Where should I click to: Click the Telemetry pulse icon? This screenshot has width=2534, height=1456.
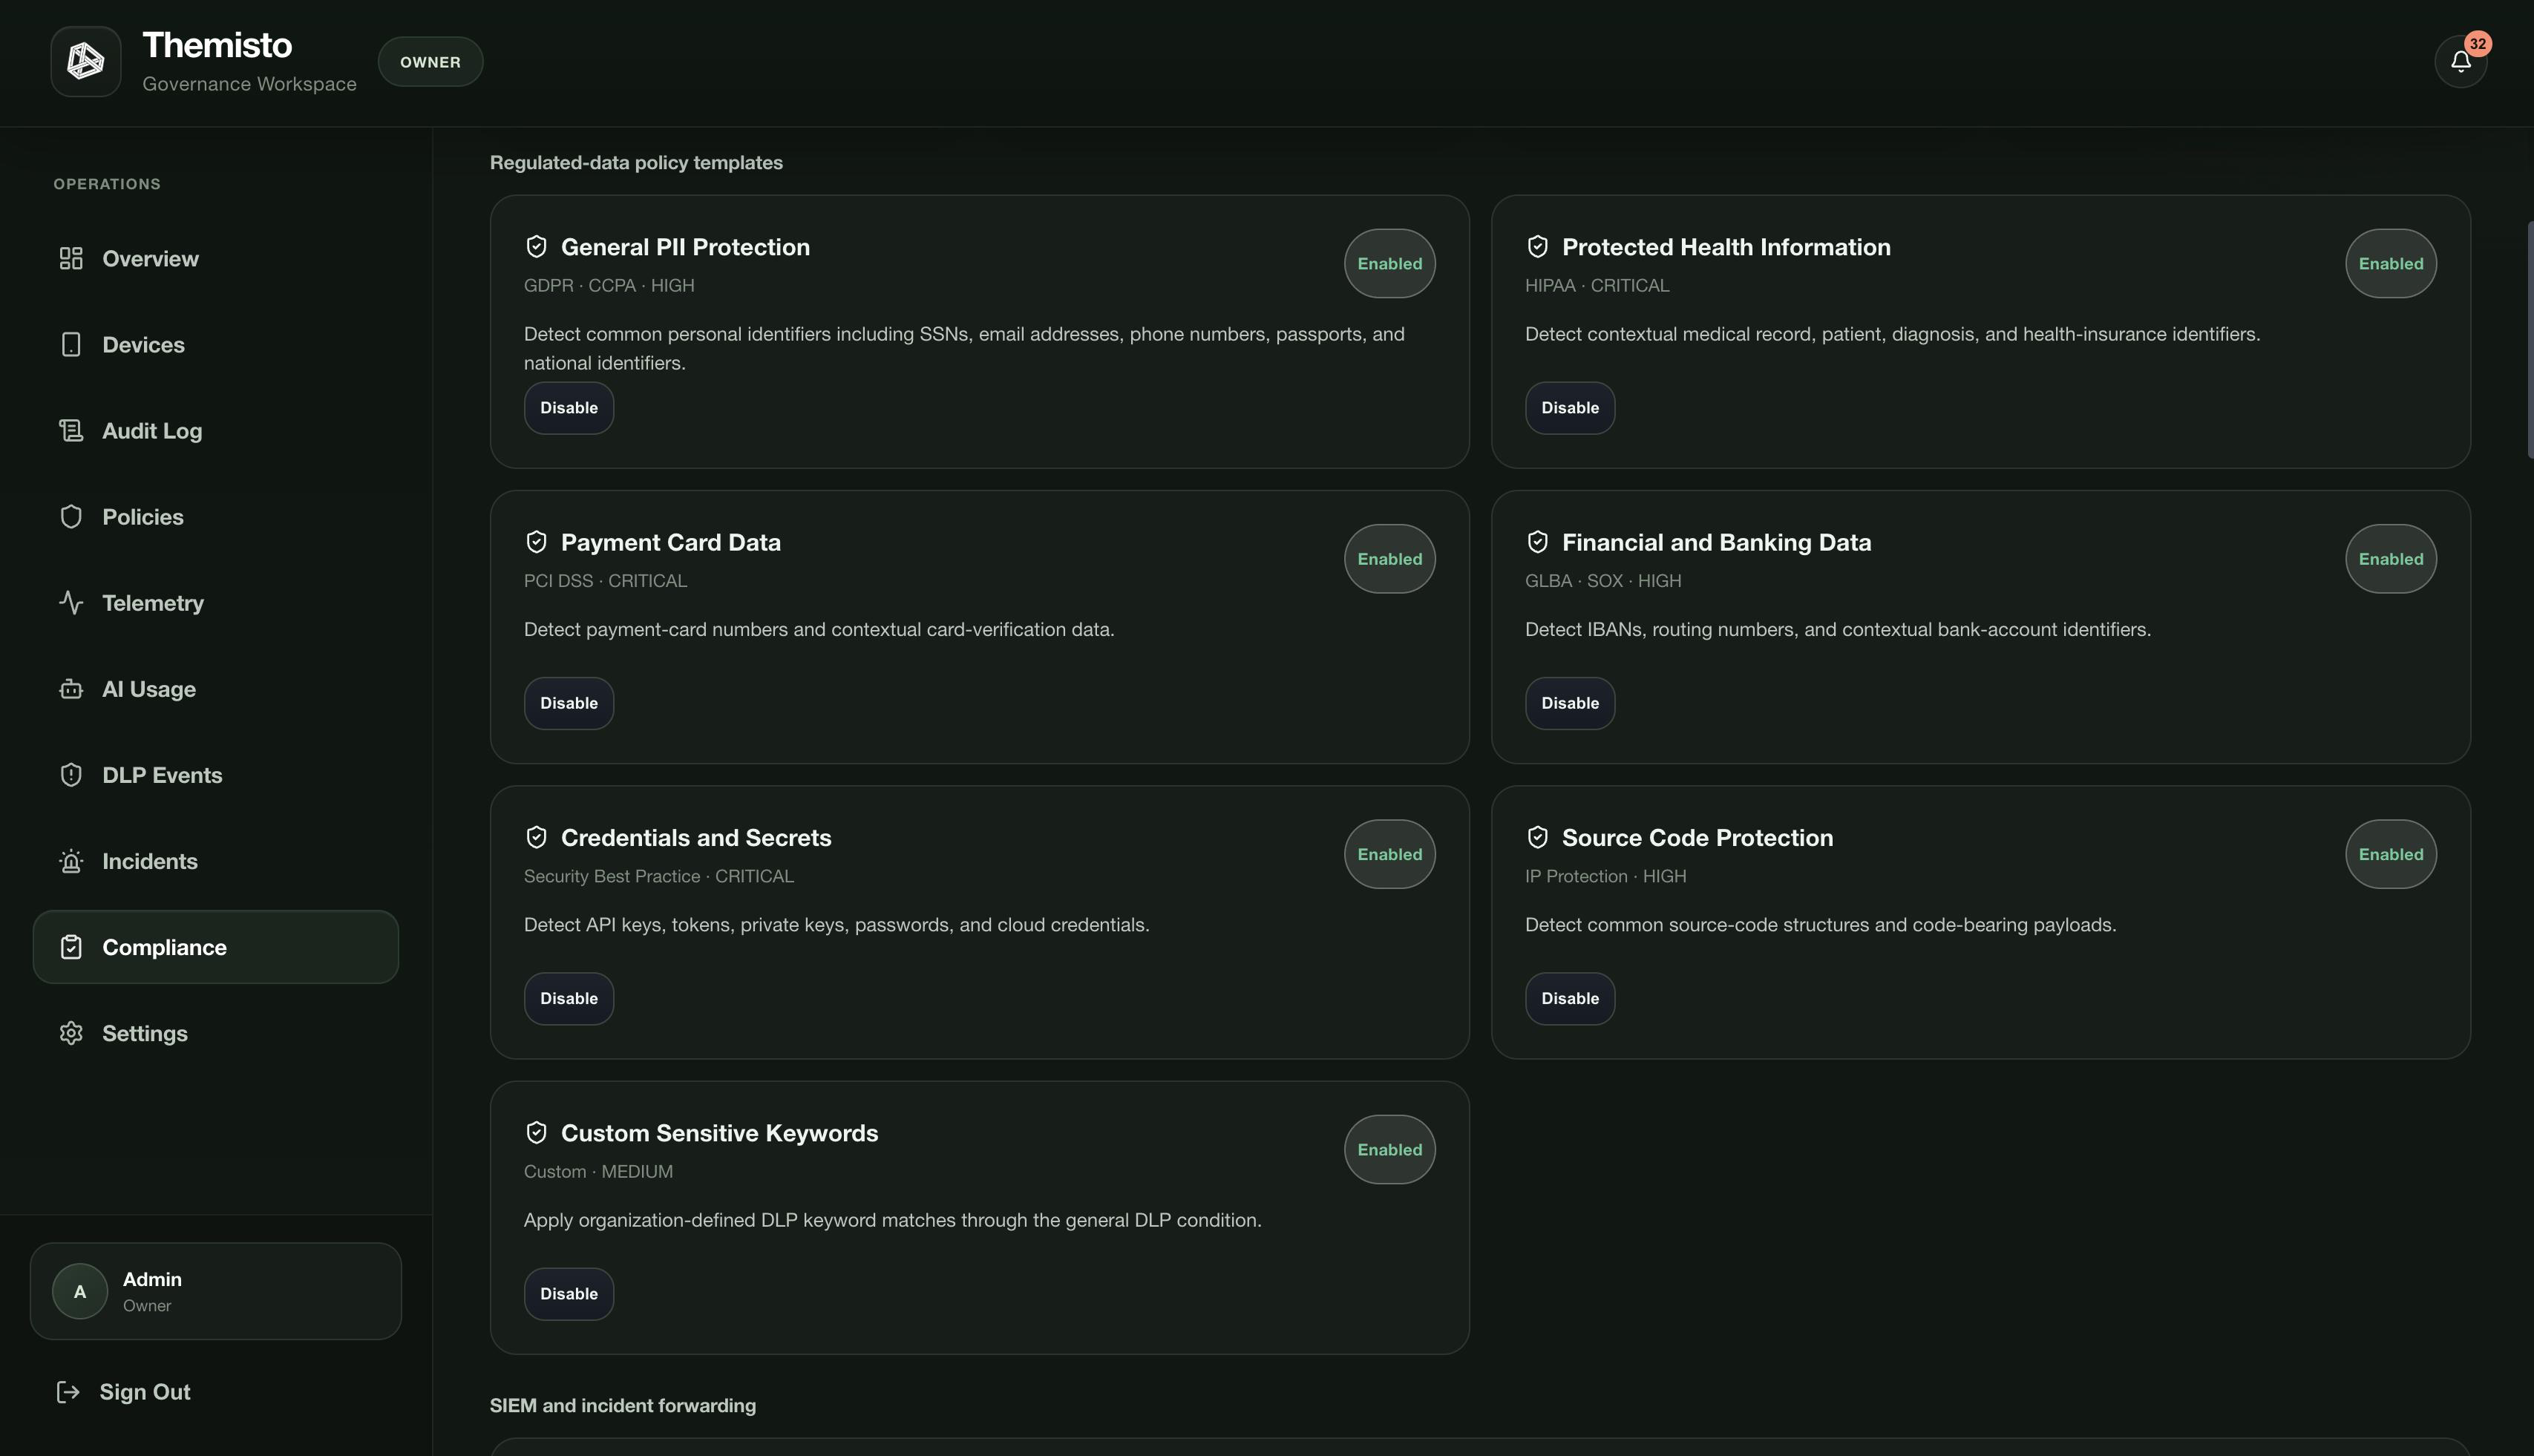[x=71, y=603]
